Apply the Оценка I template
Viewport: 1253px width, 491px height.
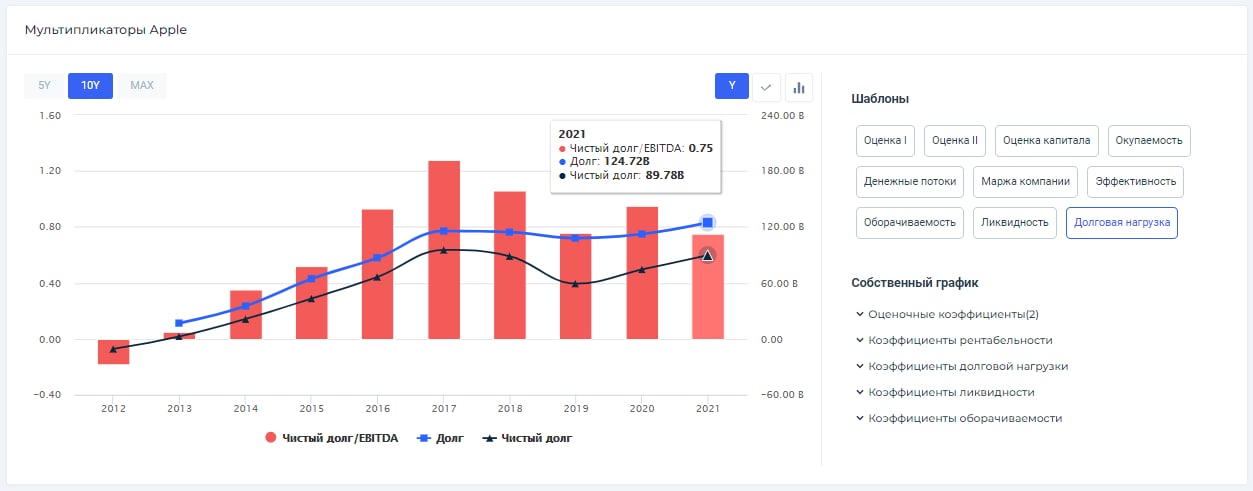886,140
